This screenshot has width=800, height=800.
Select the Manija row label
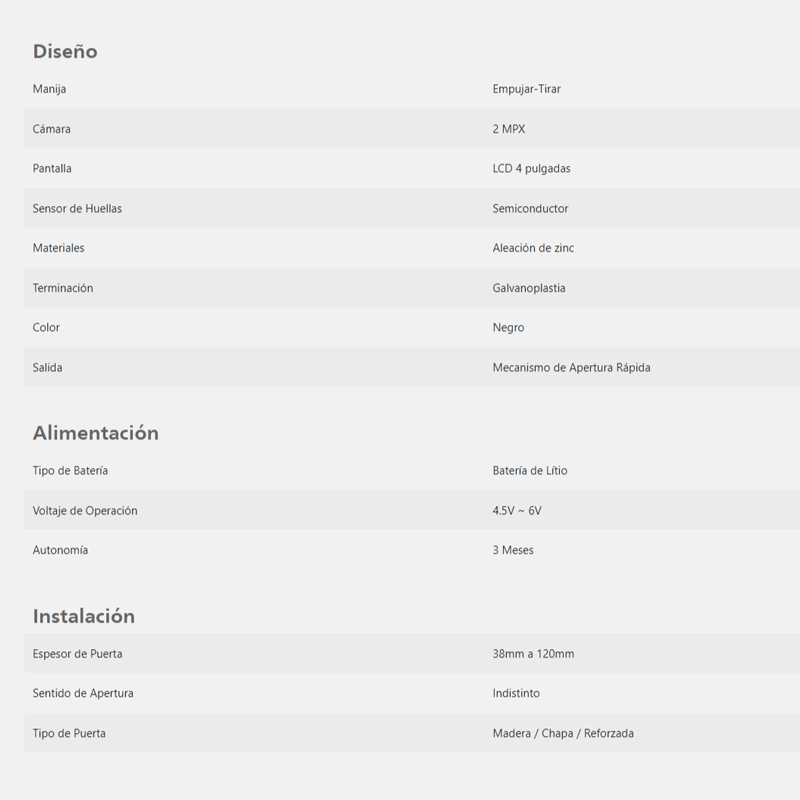point(49,89)
